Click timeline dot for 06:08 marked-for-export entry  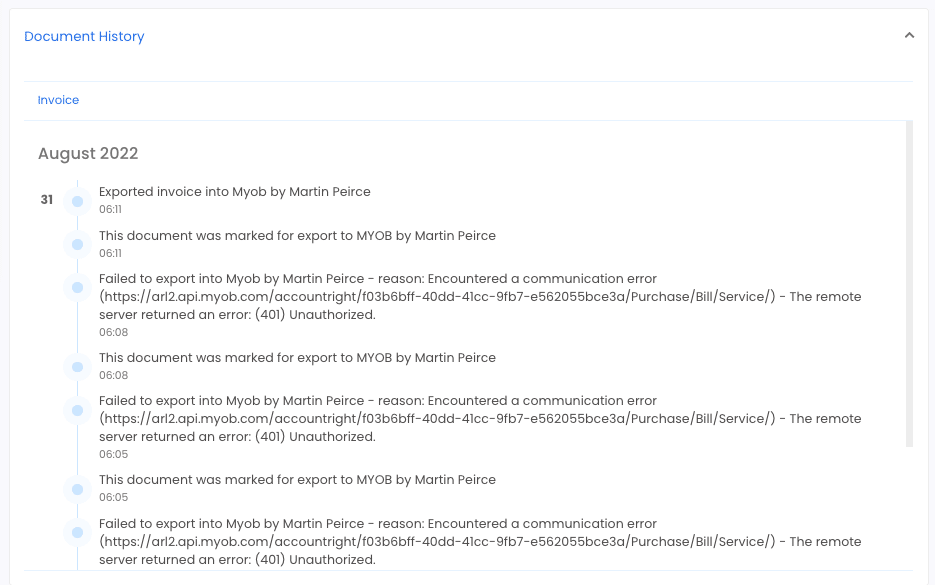[78, 367]
